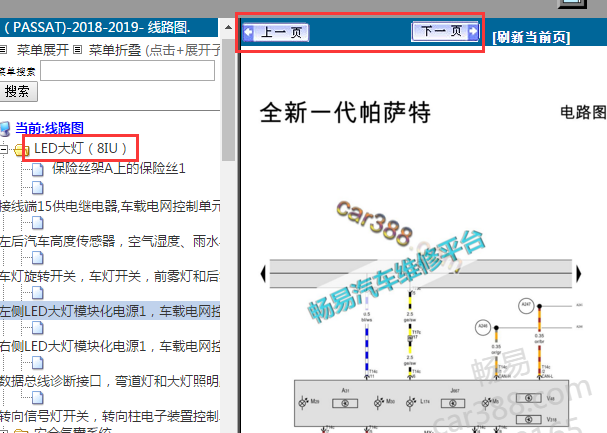The height and width of the screenshot is (433, 607).
Task: Click document icon above 车灯旋转开关
Action: tap(38, 258)
